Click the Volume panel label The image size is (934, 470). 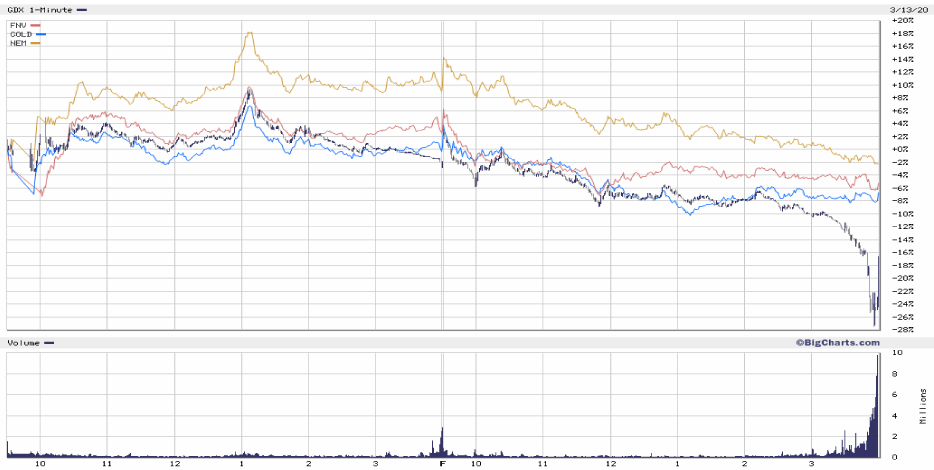24,343
